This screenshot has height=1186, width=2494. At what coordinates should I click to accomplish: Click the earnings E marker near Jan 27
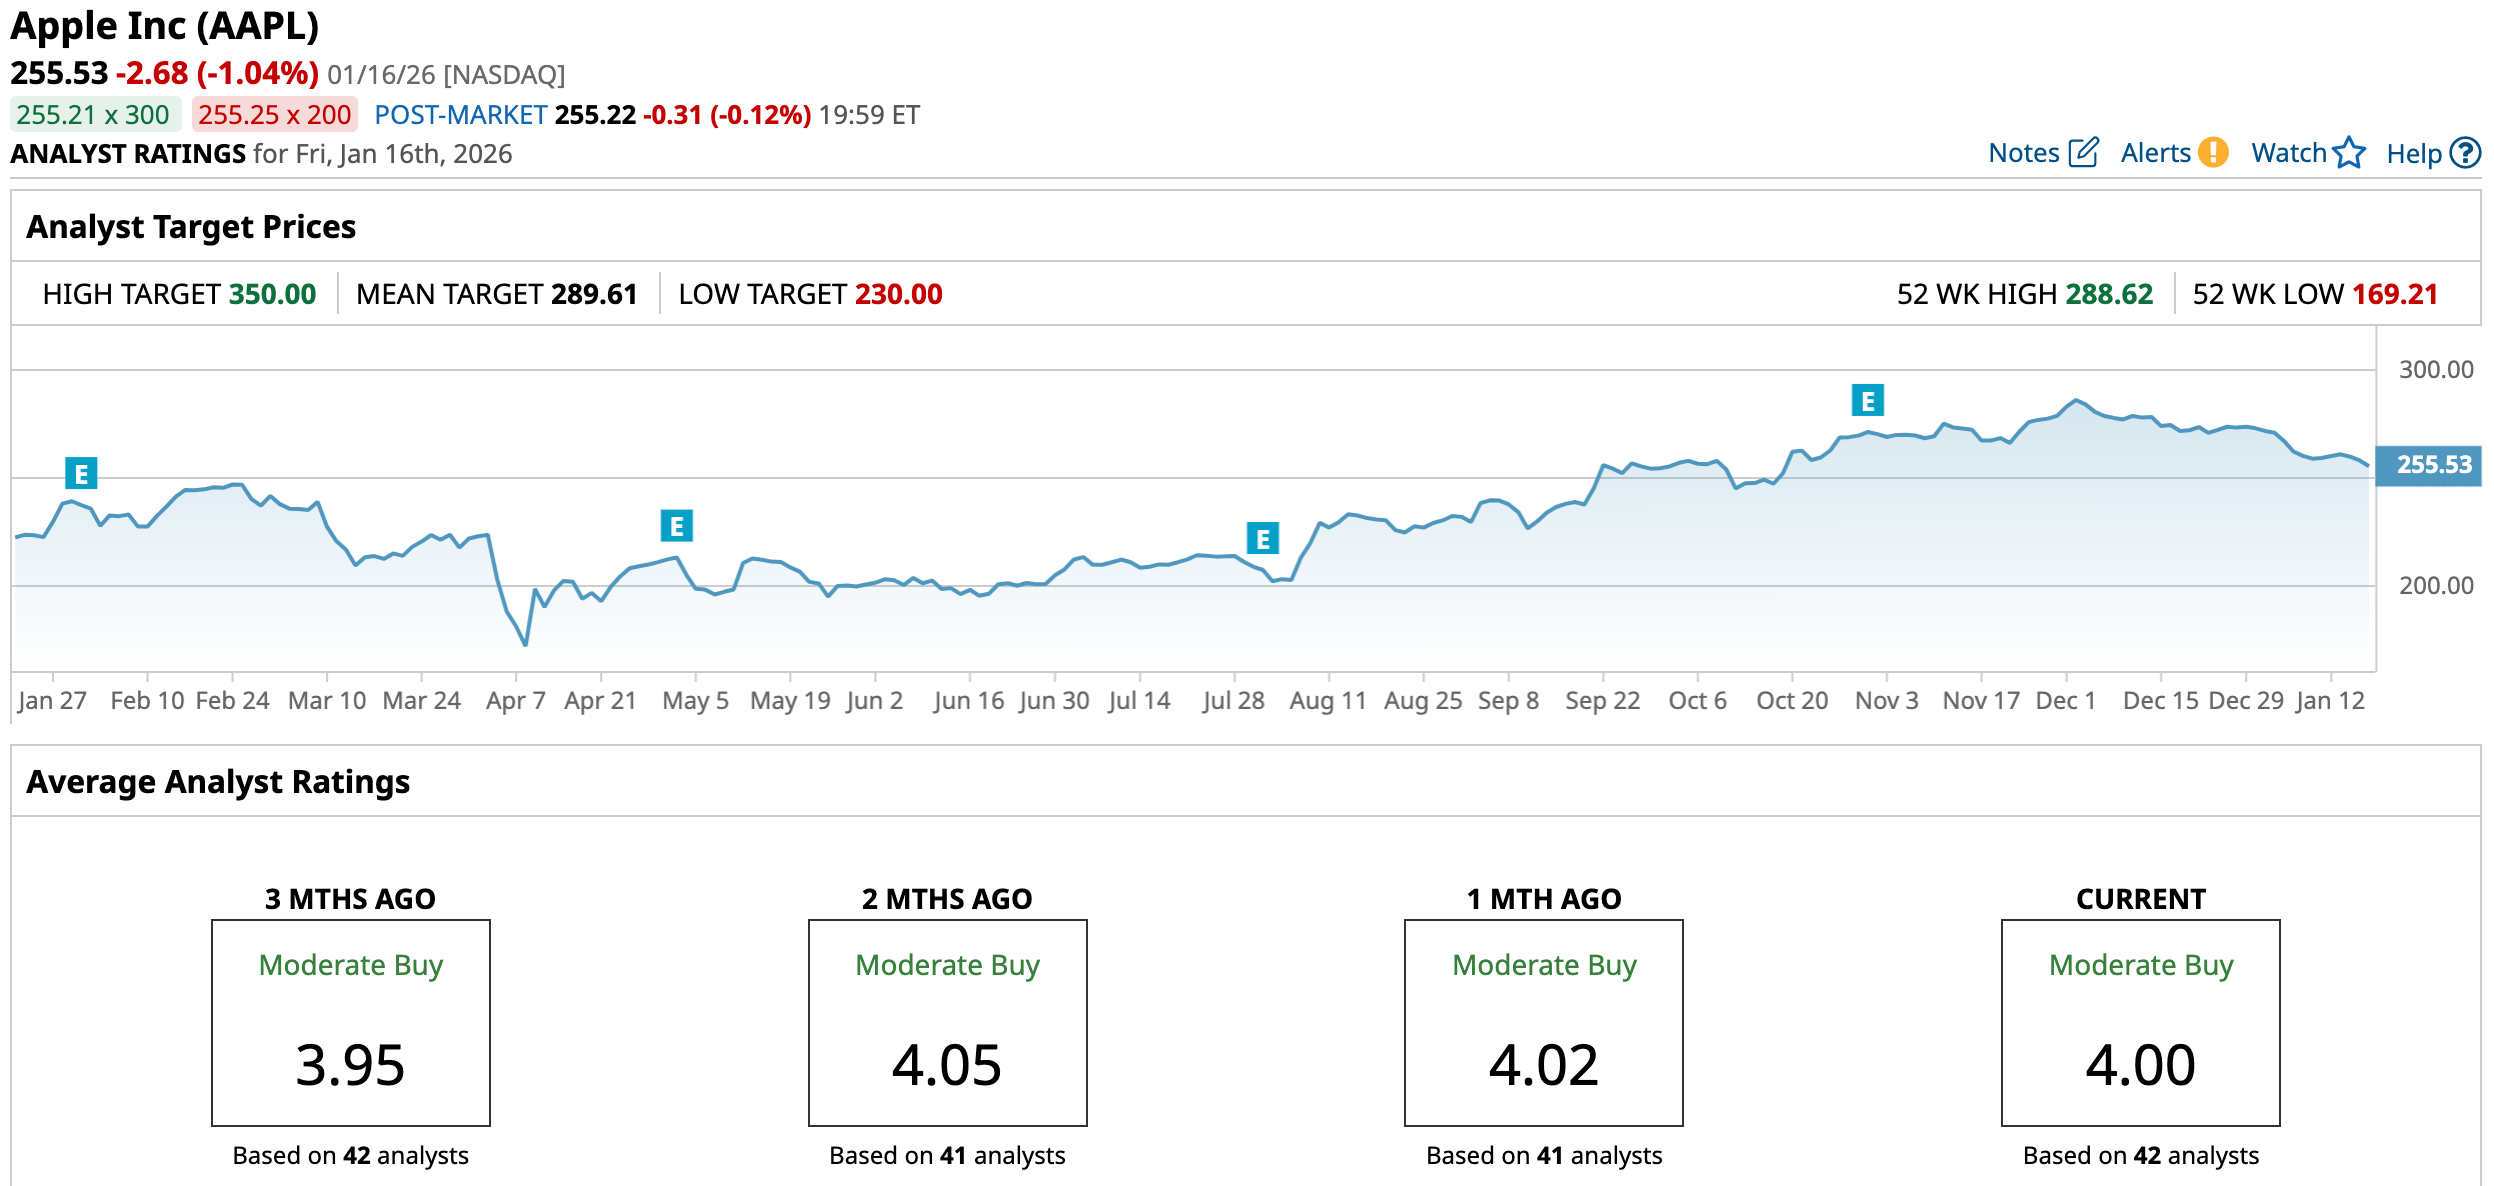(81, 473)
